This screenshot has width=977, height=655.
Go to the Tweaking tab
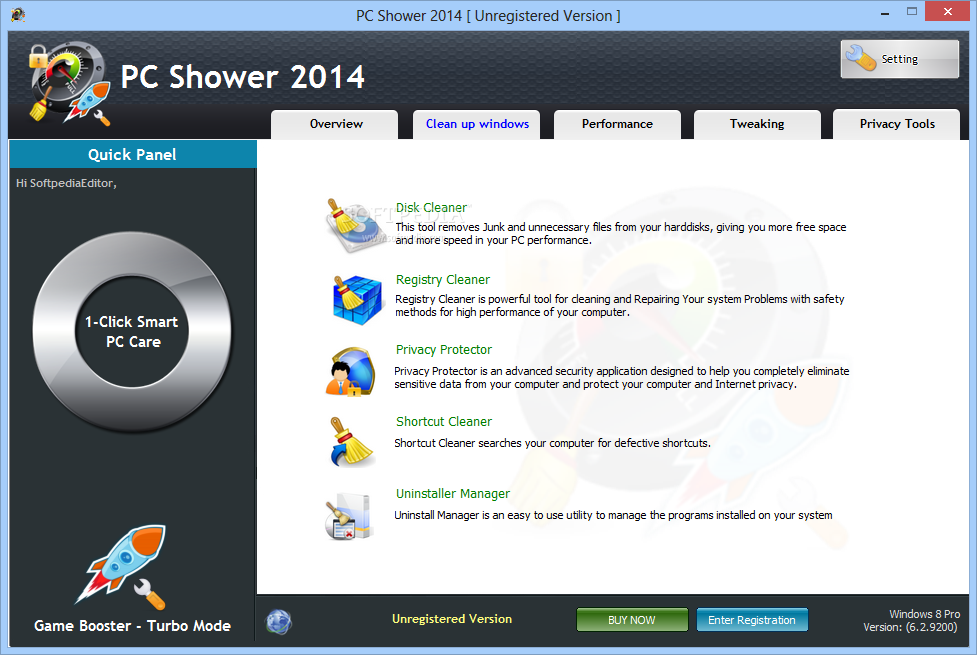coord(757,124)
